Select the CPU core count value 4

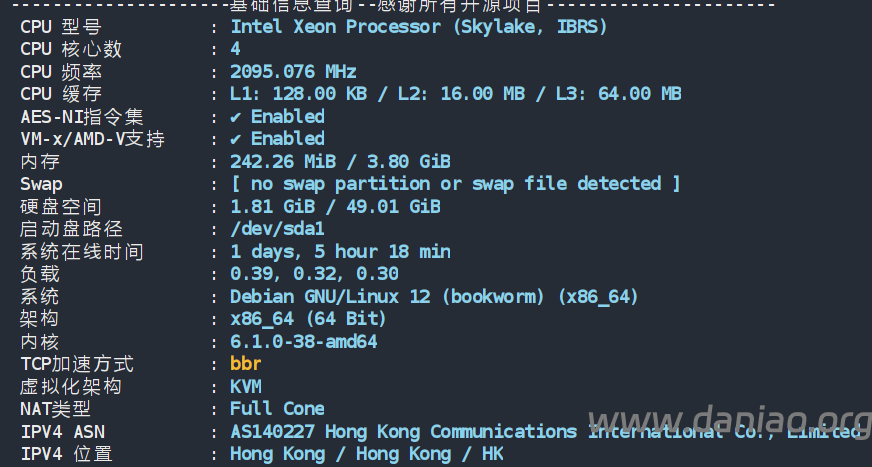point(235,49)
